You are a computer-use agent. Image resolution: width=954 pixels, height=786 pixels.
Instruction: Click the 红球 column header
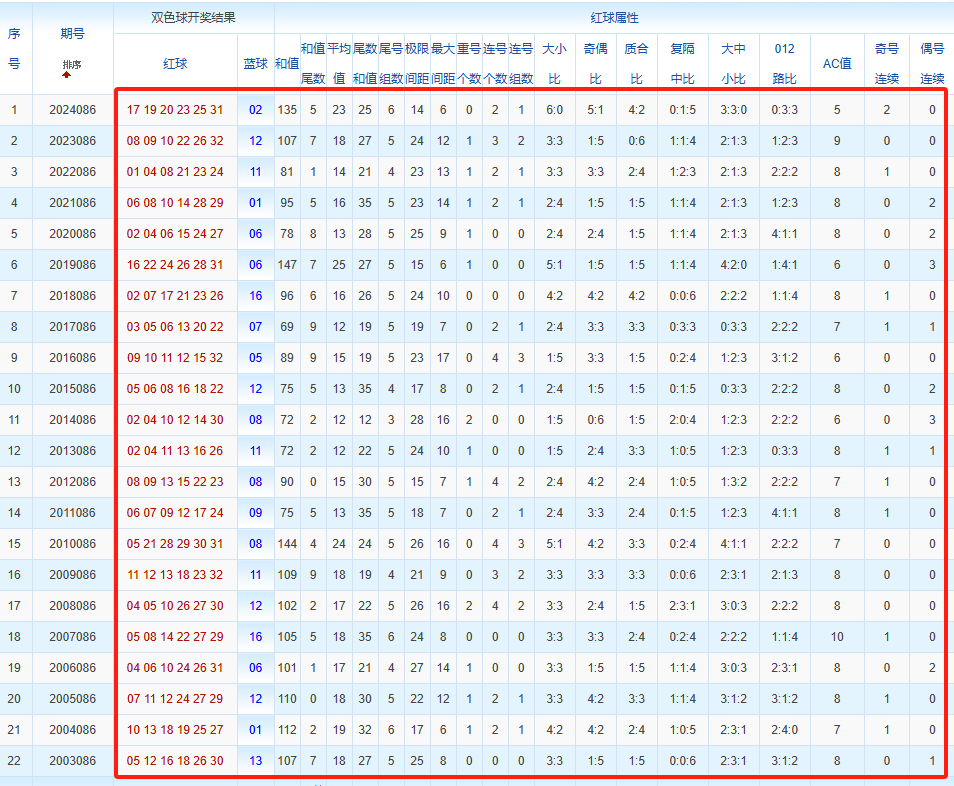[175, 64]
